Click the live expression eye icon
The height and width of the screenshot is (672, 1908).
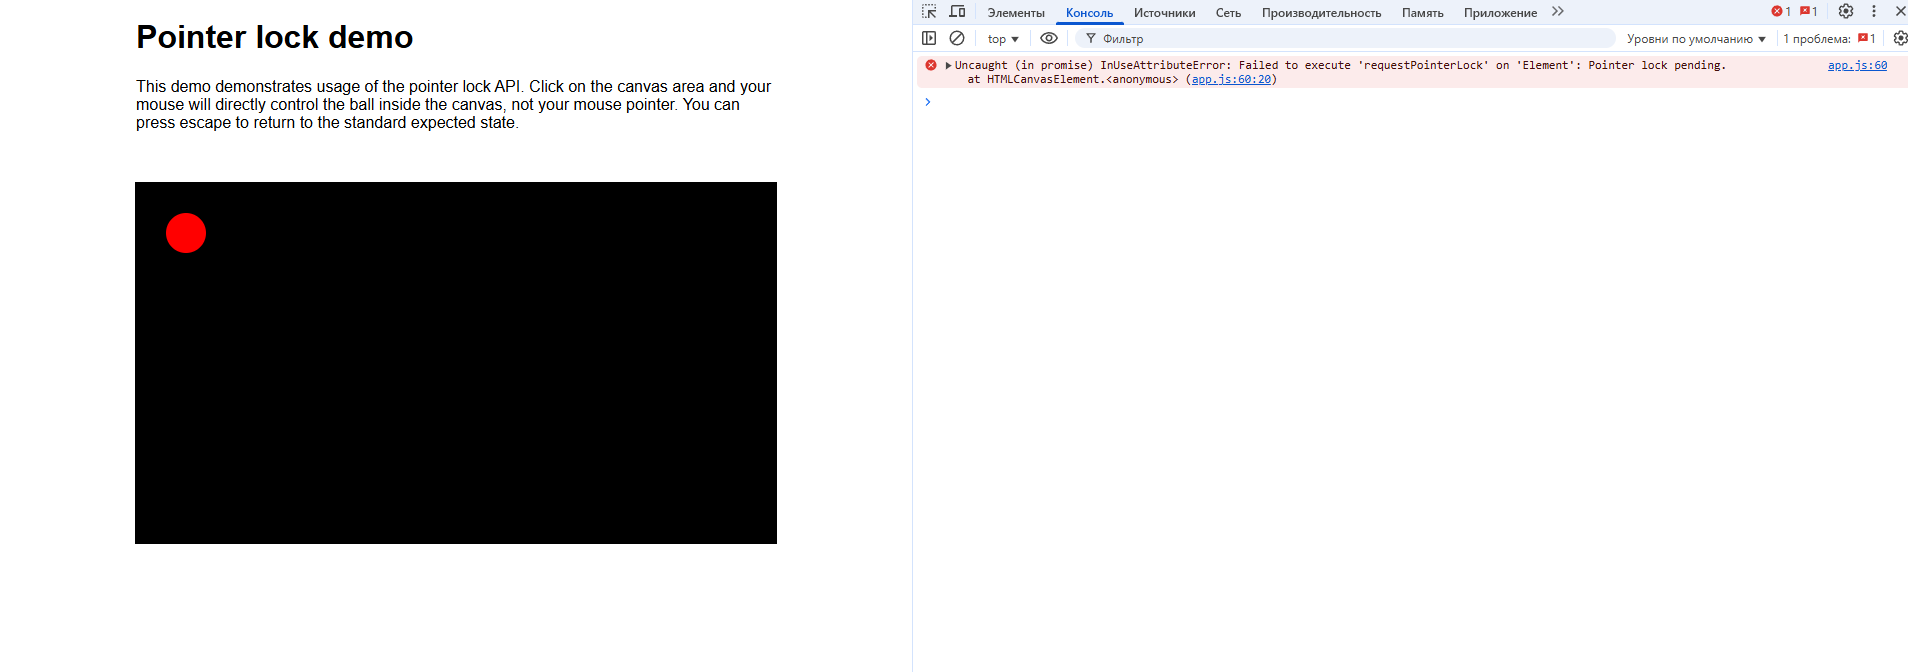coord(1049,38)
